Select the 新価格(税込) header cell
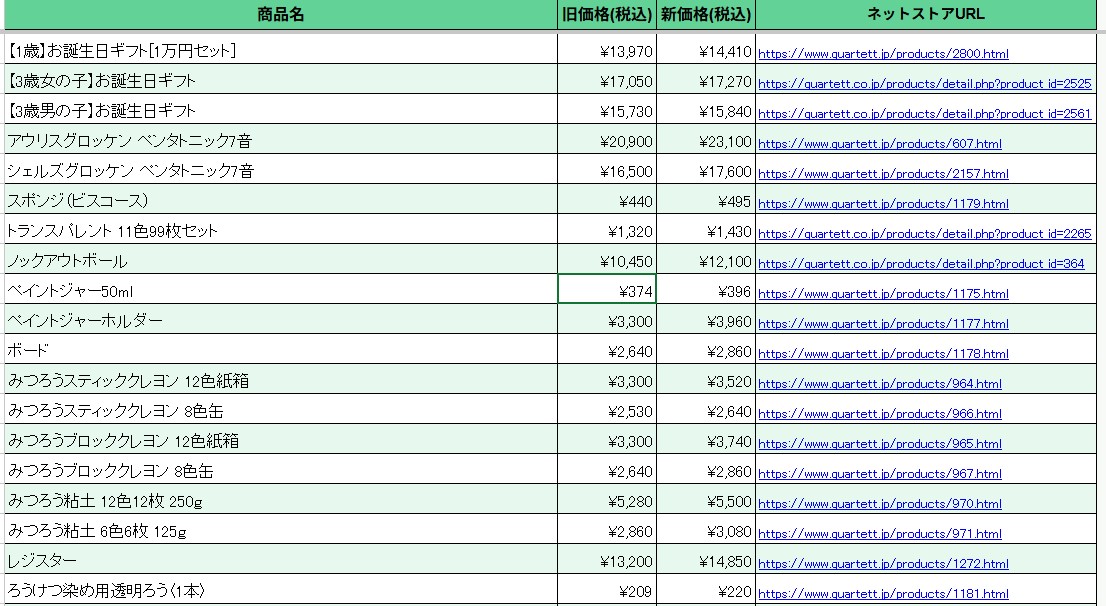1106x606 pixels. tap(705, 15)
